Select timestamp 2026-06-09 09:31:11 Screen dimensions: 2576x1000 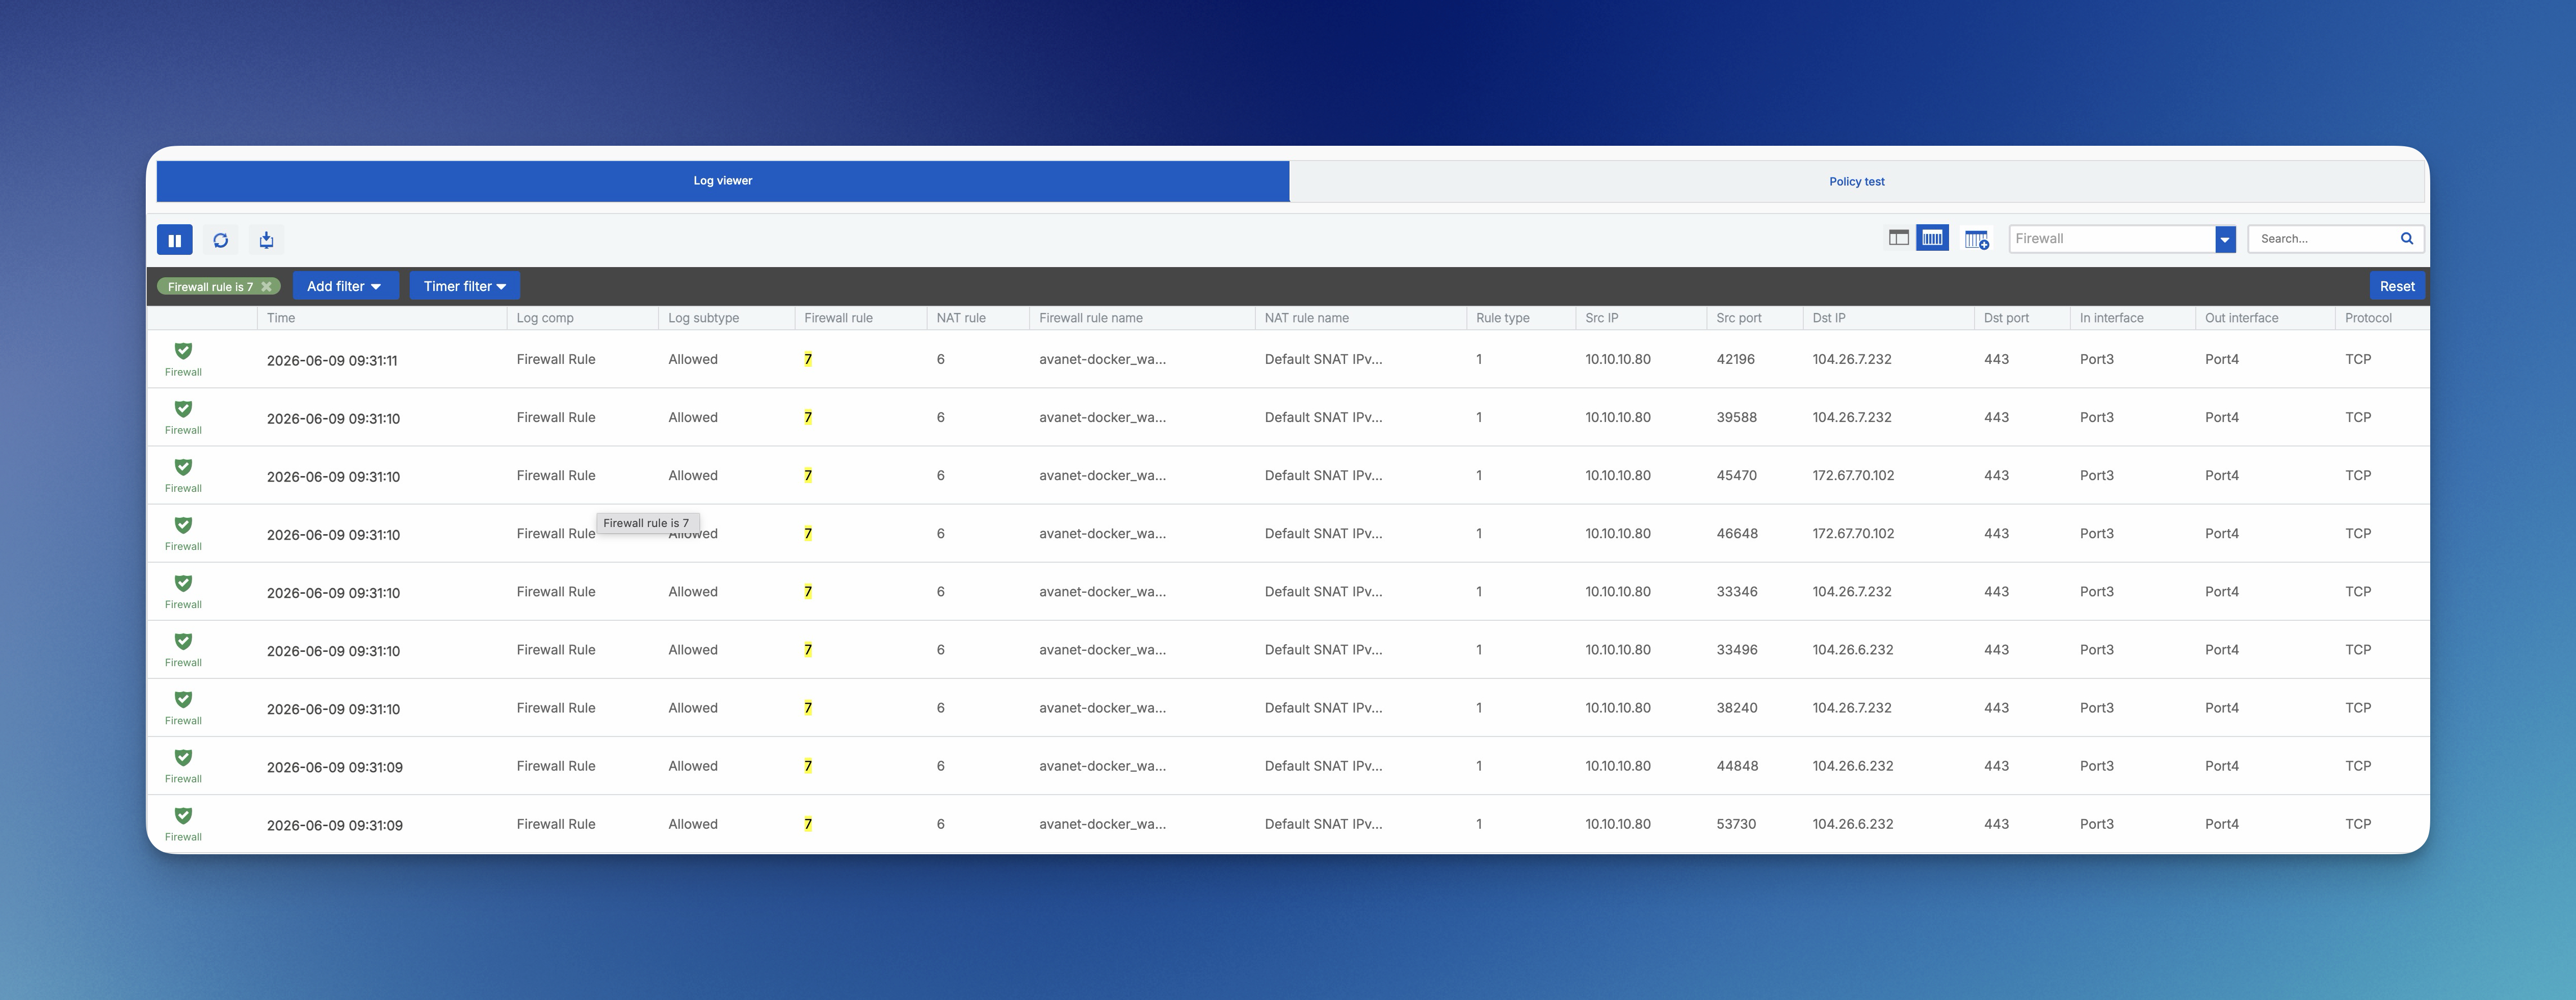pos(332,360)
